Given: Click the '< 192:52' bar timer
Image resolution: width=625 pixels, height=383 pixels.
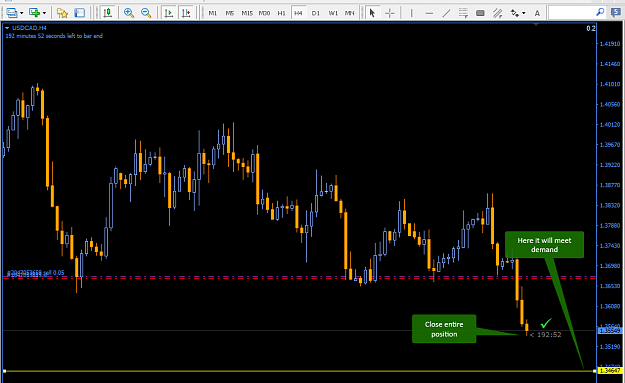Looking at the screenshot, I should [545, 335].
